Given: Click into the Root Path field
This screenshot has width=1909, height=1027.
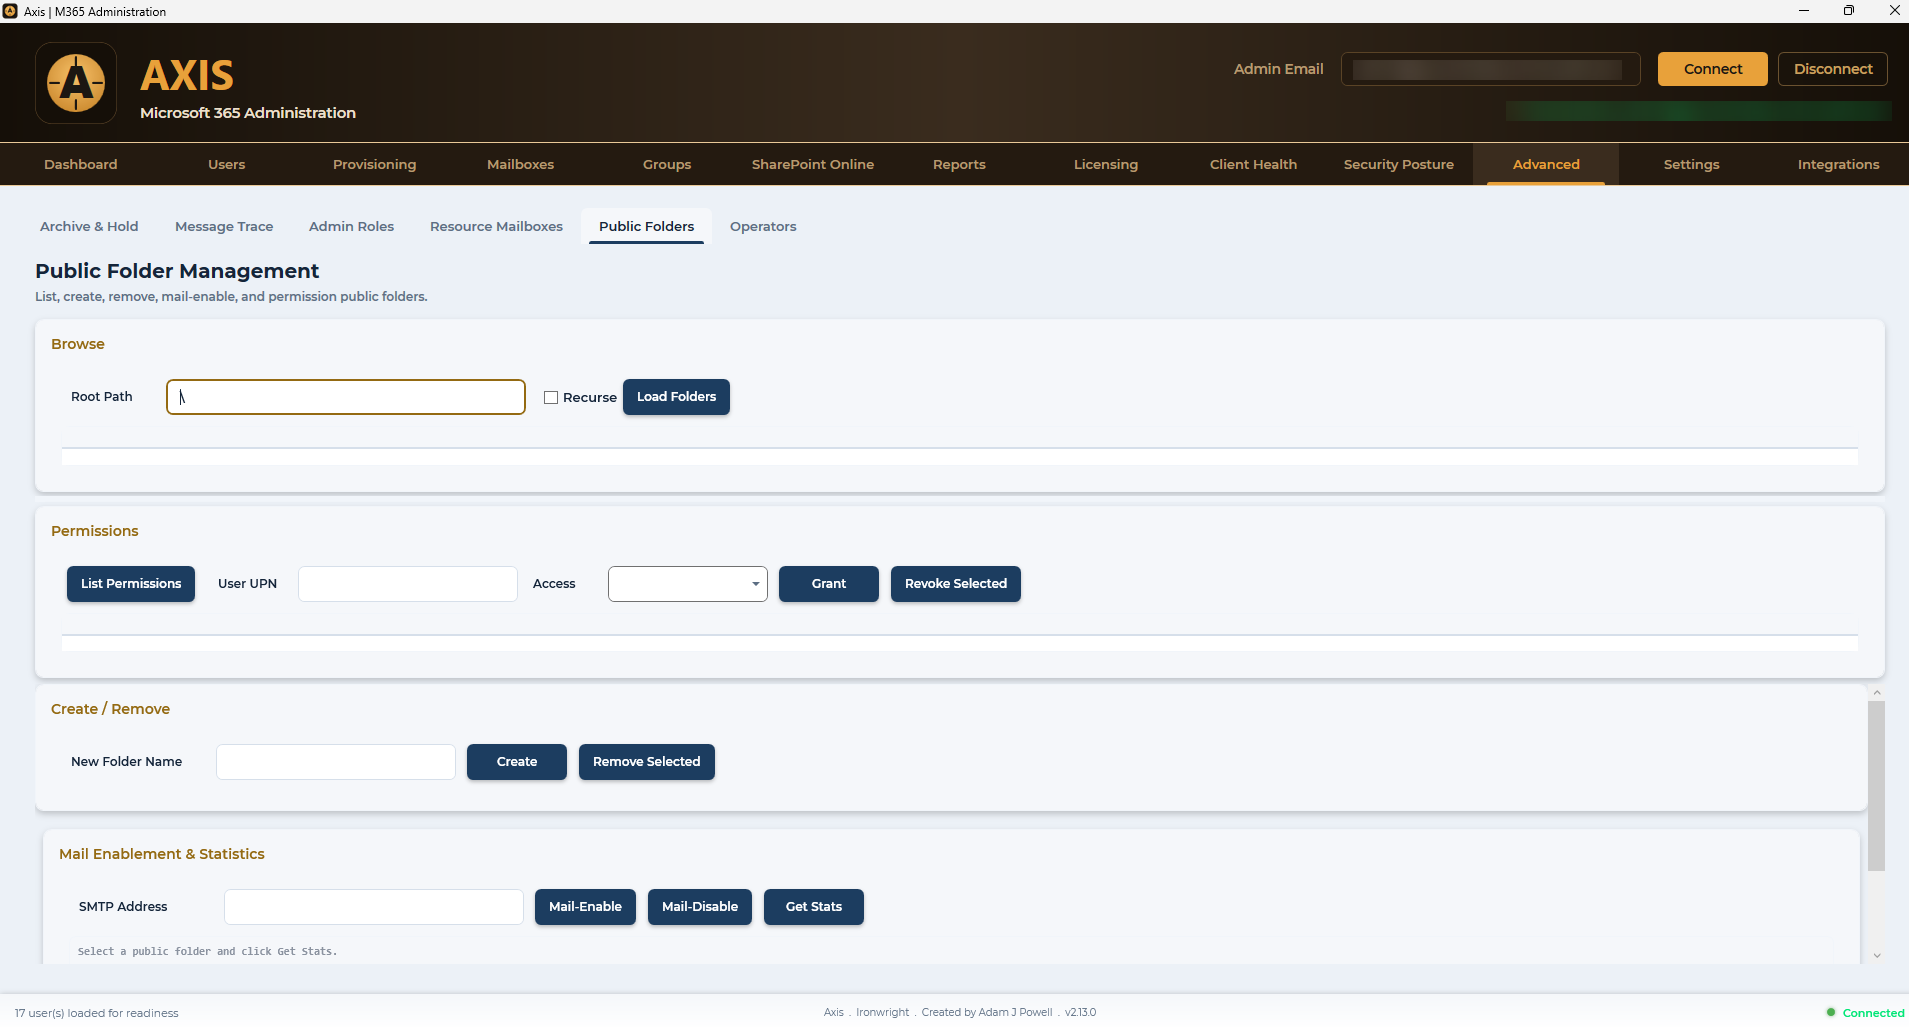Looking at the screenshot, I should point(346,397).
